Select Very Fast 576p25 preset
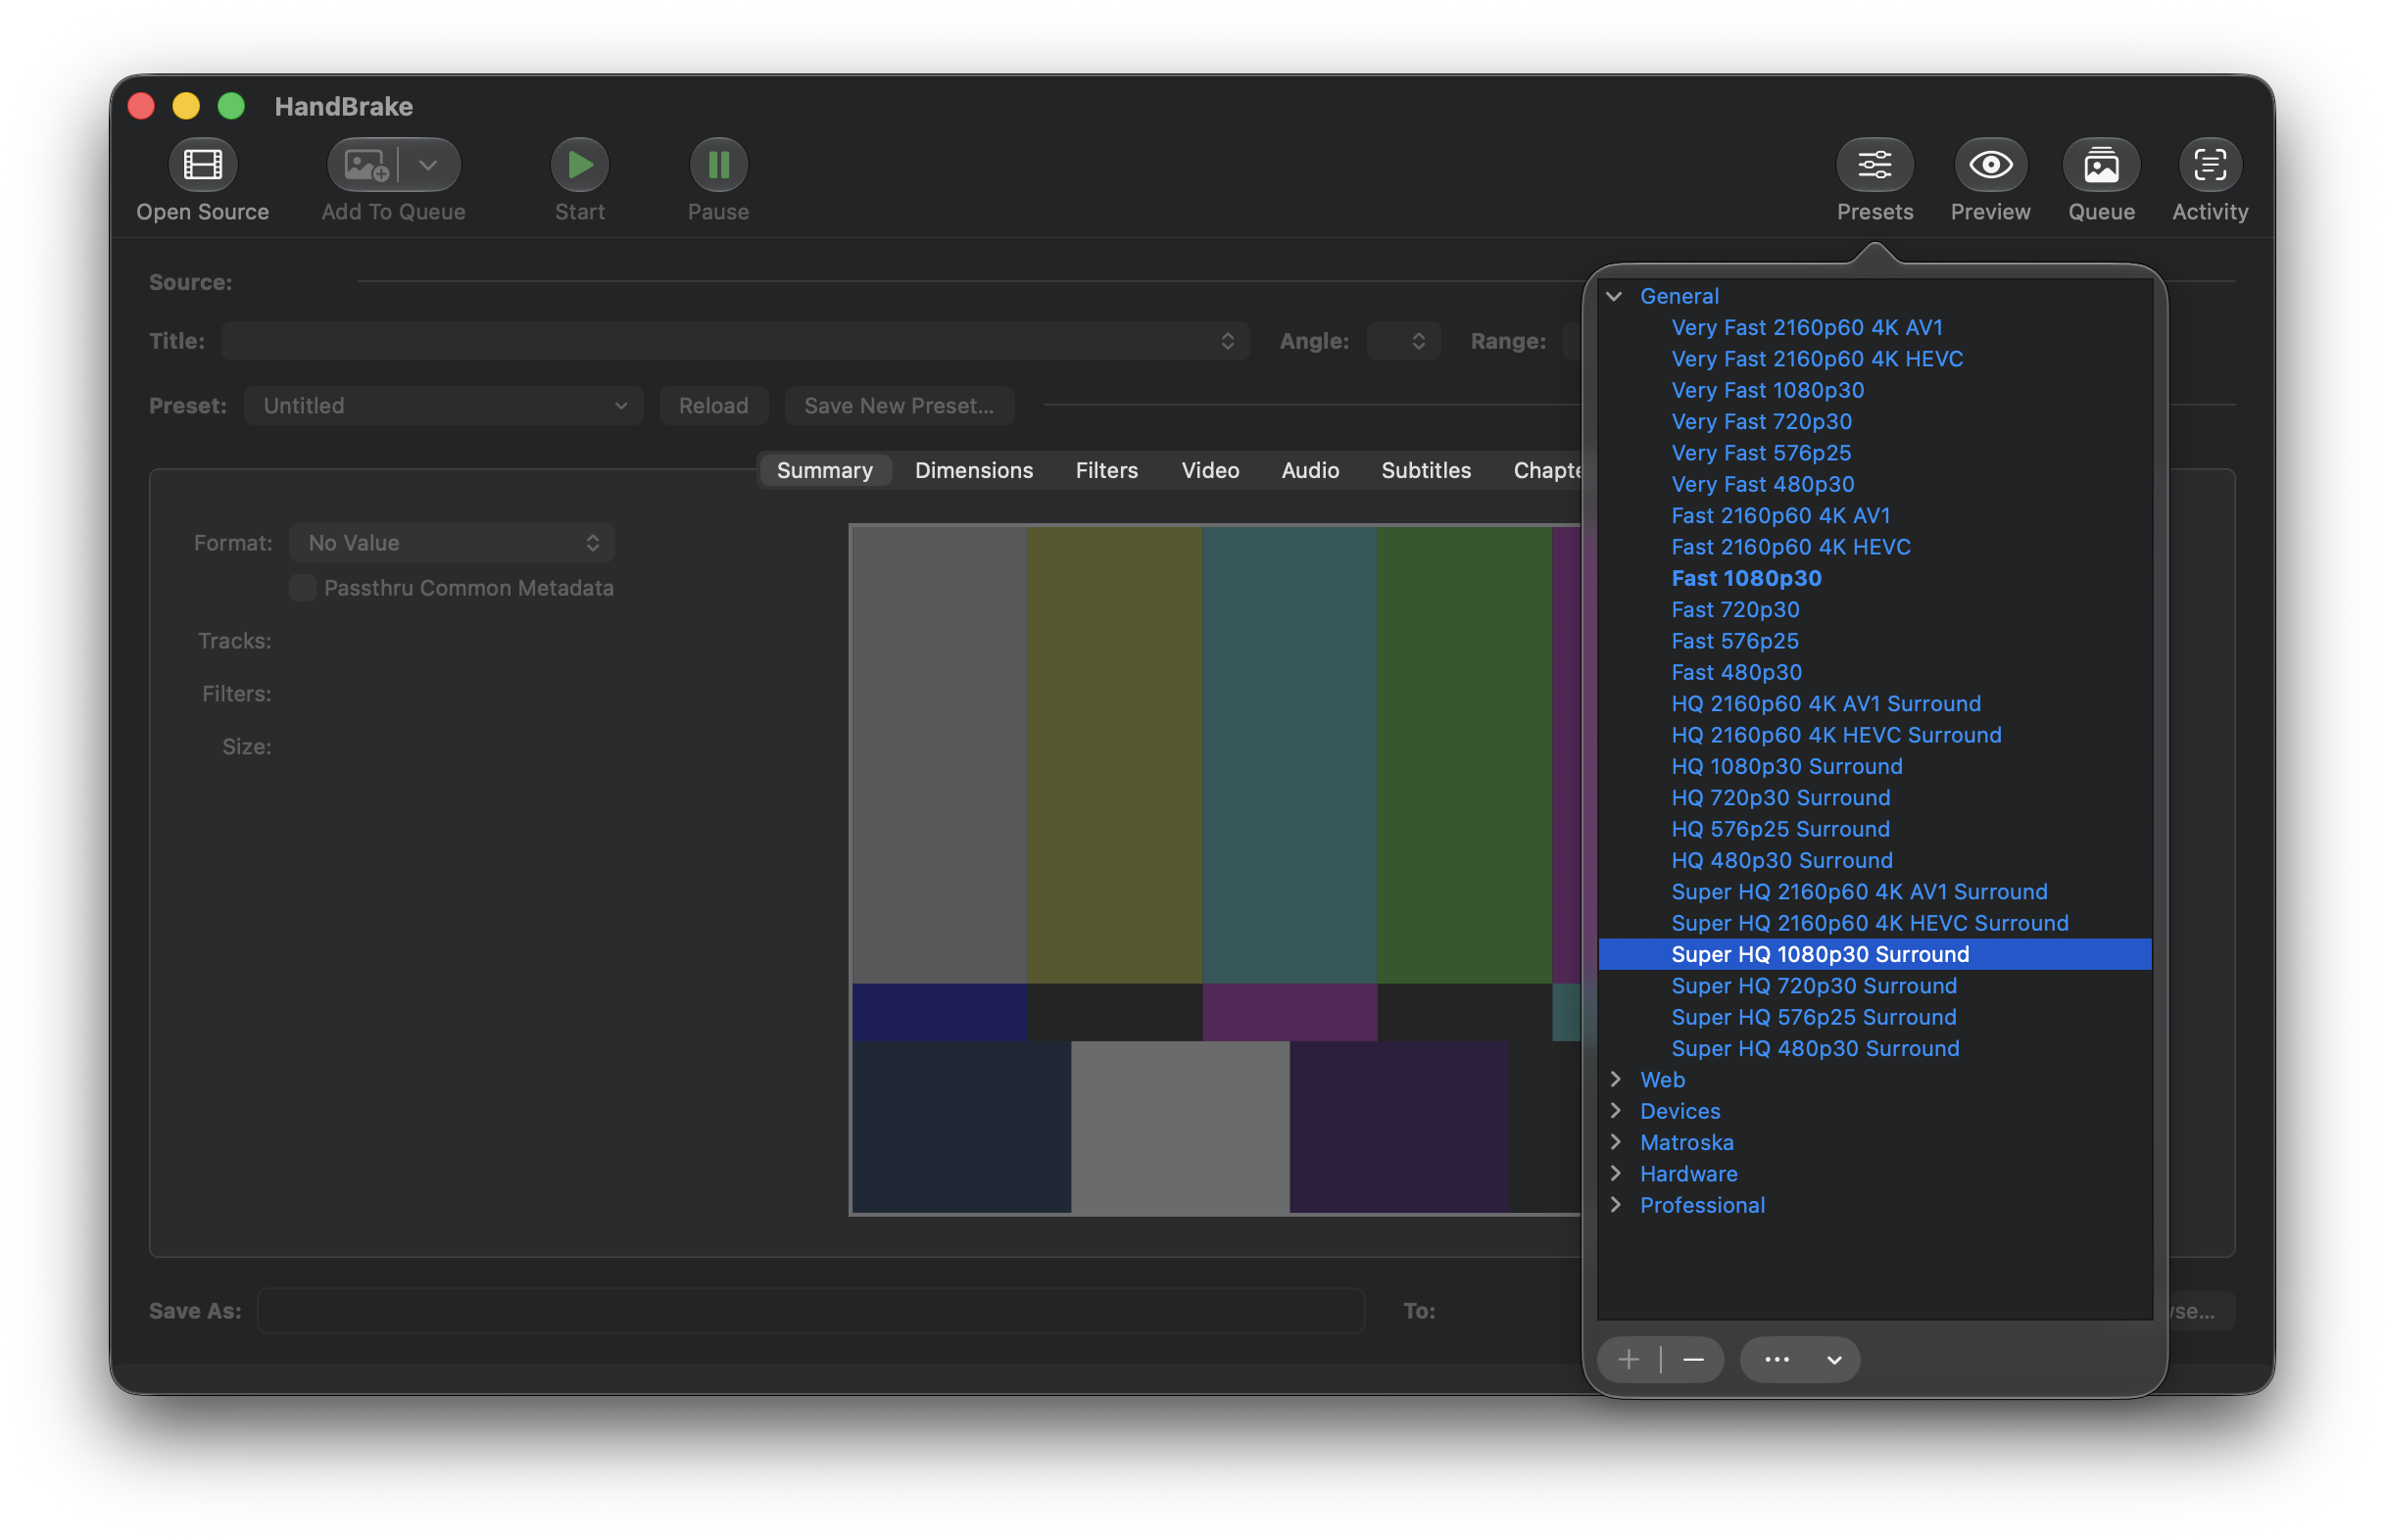 coord(1874,453)
